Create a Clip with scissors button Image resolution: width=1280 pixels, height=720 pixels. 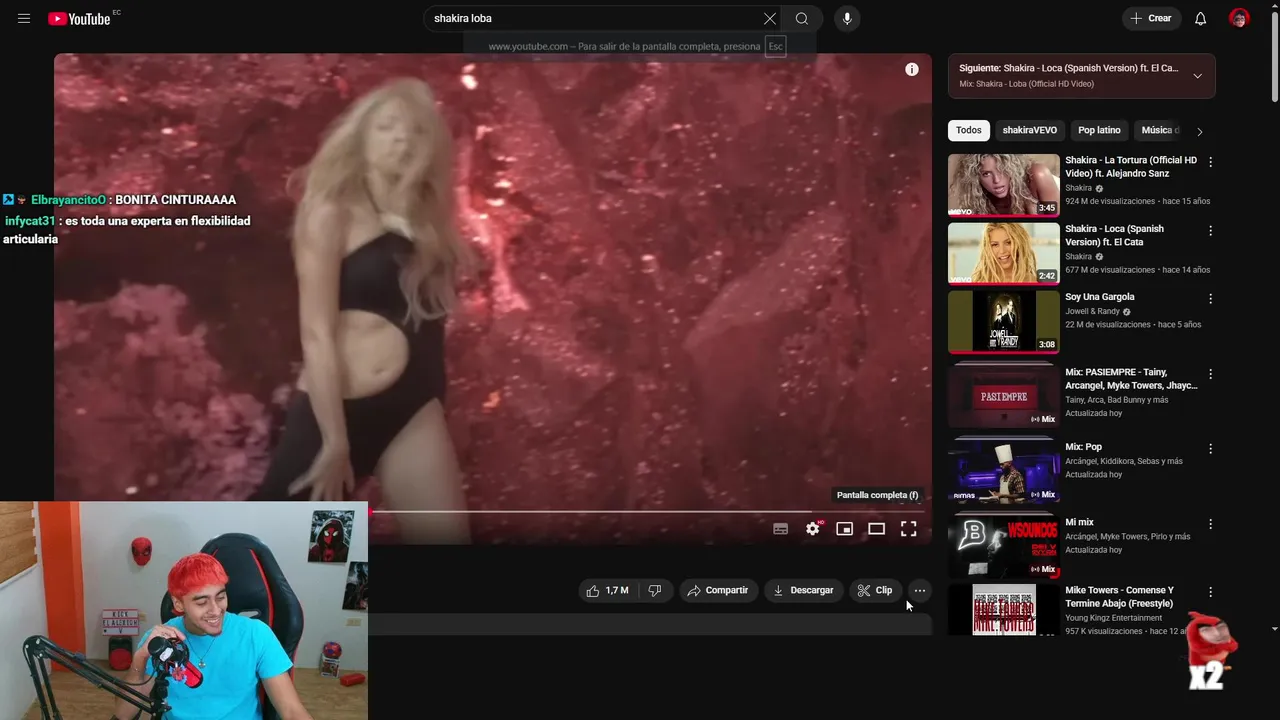pyautogui.click(x=875, y=591)
